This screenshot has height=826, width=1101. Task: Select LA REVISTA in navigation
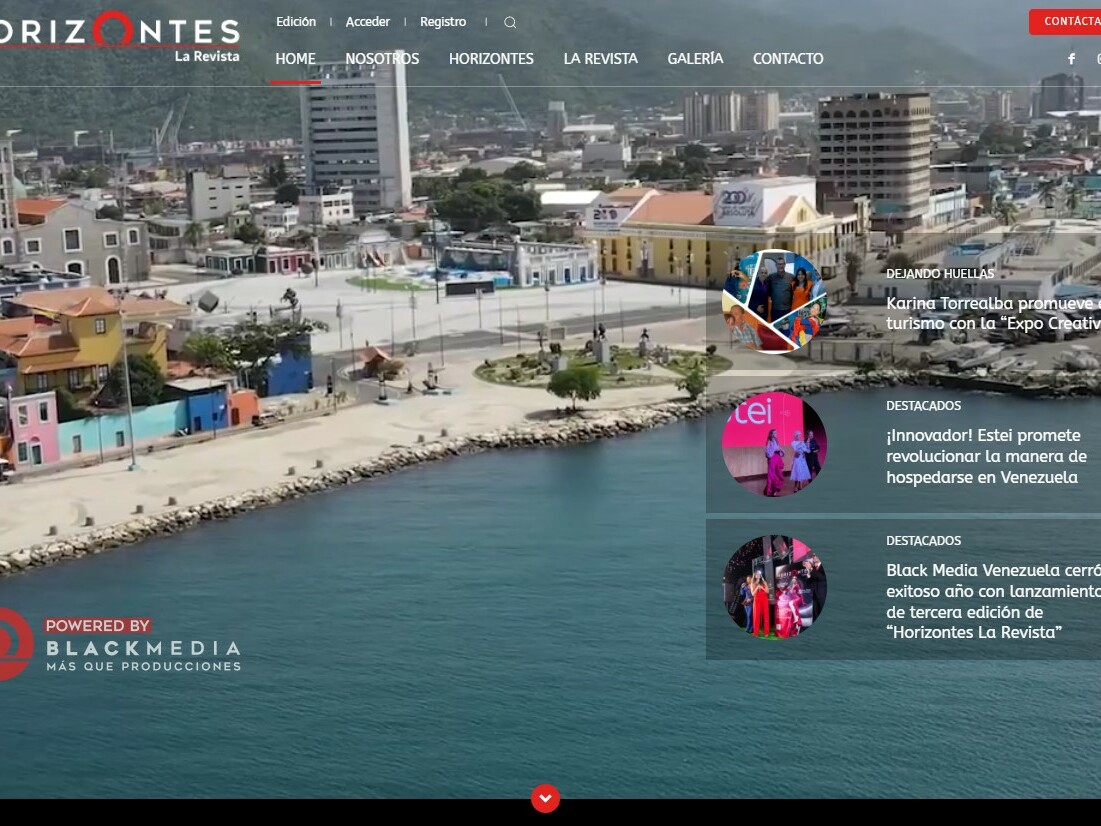coord(600,59)
